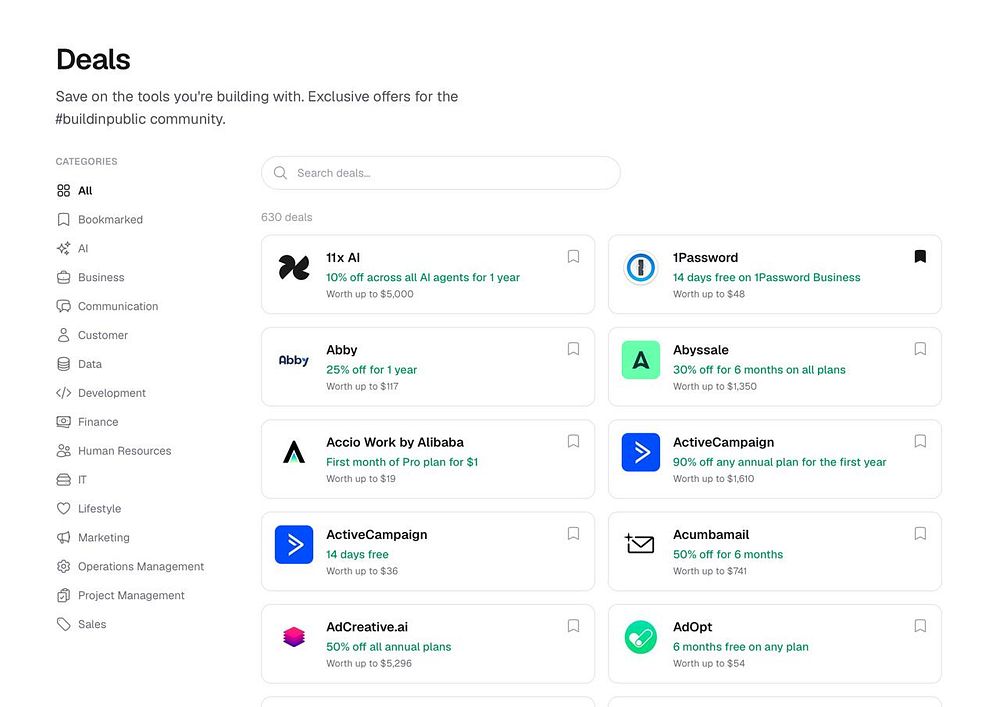Viewport: 1000px width, 707px height.
Task: Click '90% off any annual plan' offer
Action: [x=779, y=462]
